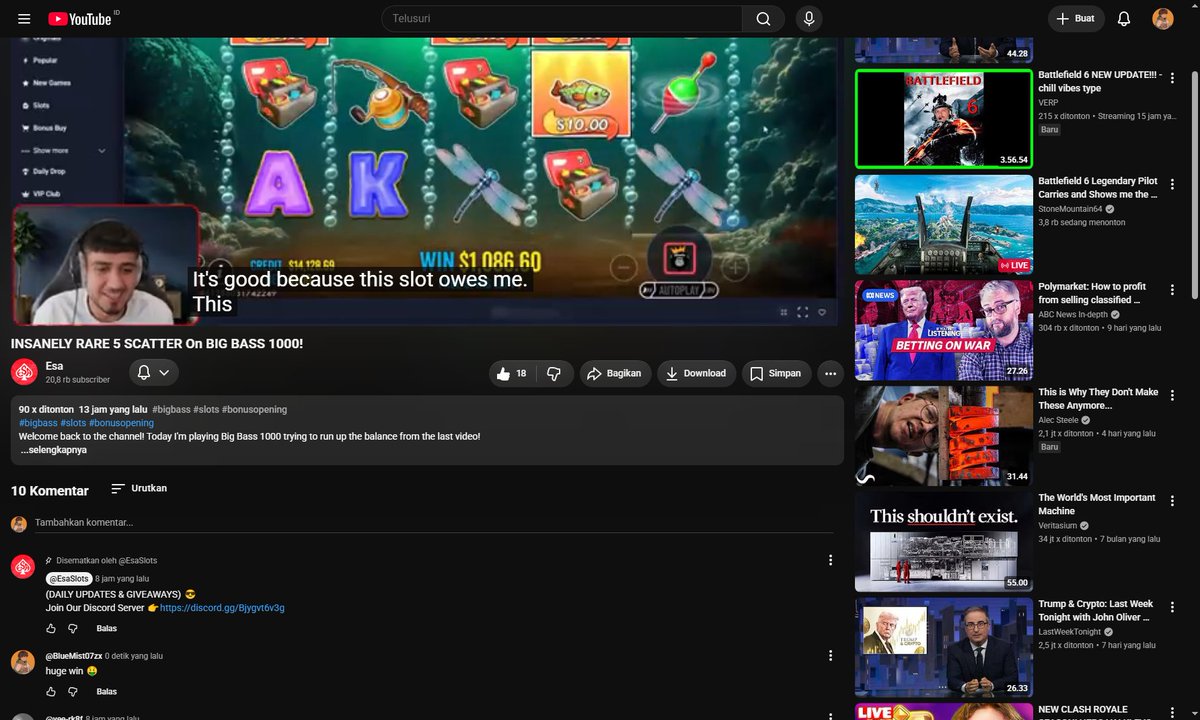Open options for pinned EsaSlots comment
Screen dimensions: 1200x720
point(830,561)
